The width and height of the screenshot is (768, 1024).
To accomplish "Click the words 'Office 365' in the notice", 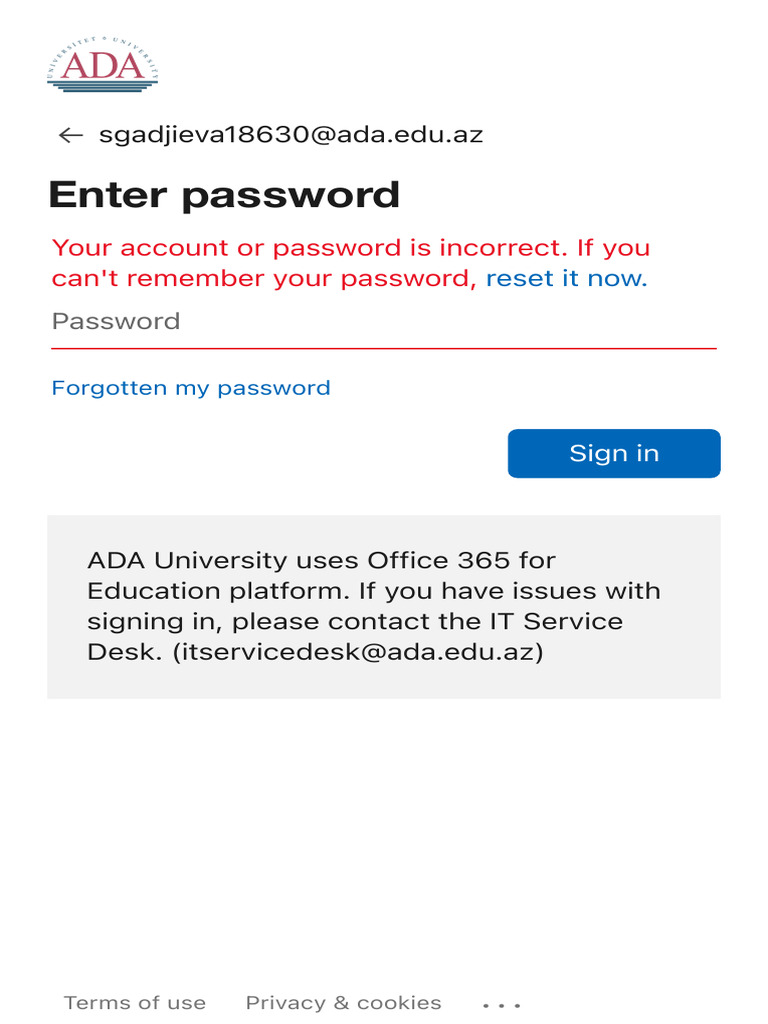I will tap(438, 560).
